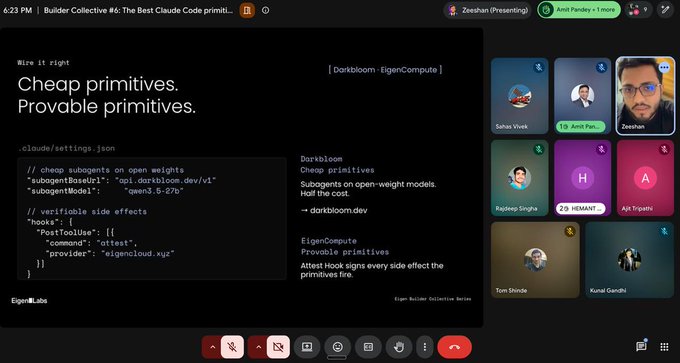Screen dimensions: 680x363
Task: Open options dots on Zeeshan's tile
Action: point(664,67)
